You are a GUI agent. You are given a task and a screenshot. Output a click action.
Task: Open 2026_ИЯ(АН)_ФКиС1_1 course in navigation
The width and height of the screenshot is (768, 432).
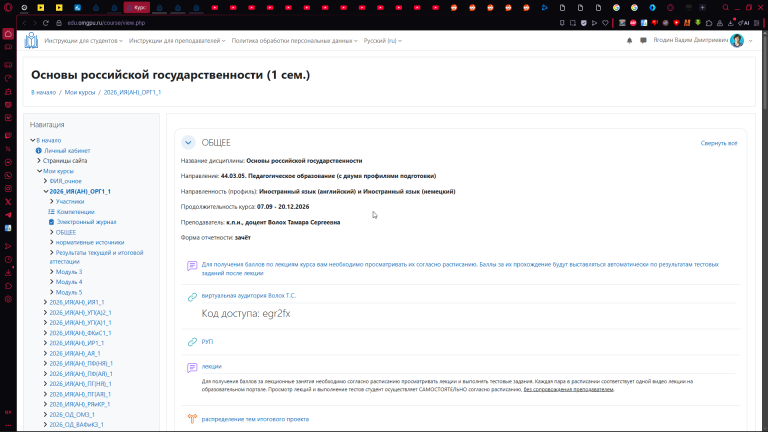80,333
